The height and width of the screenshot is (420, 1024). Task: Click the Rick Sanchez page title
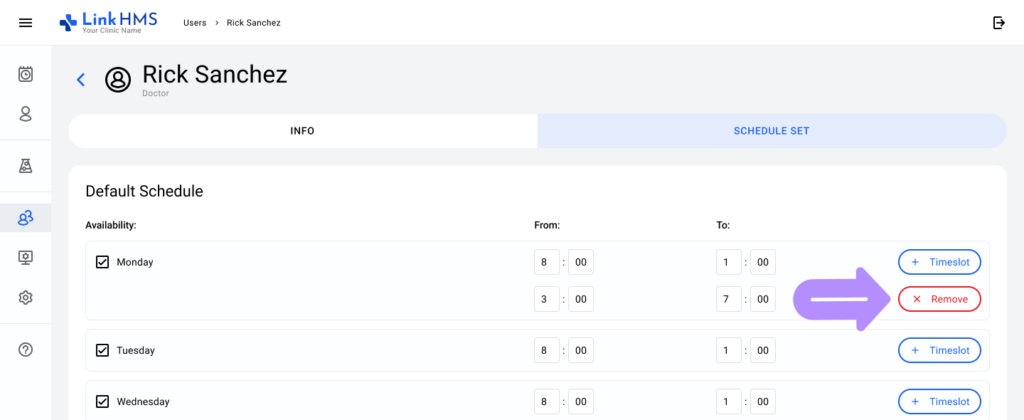215,74
